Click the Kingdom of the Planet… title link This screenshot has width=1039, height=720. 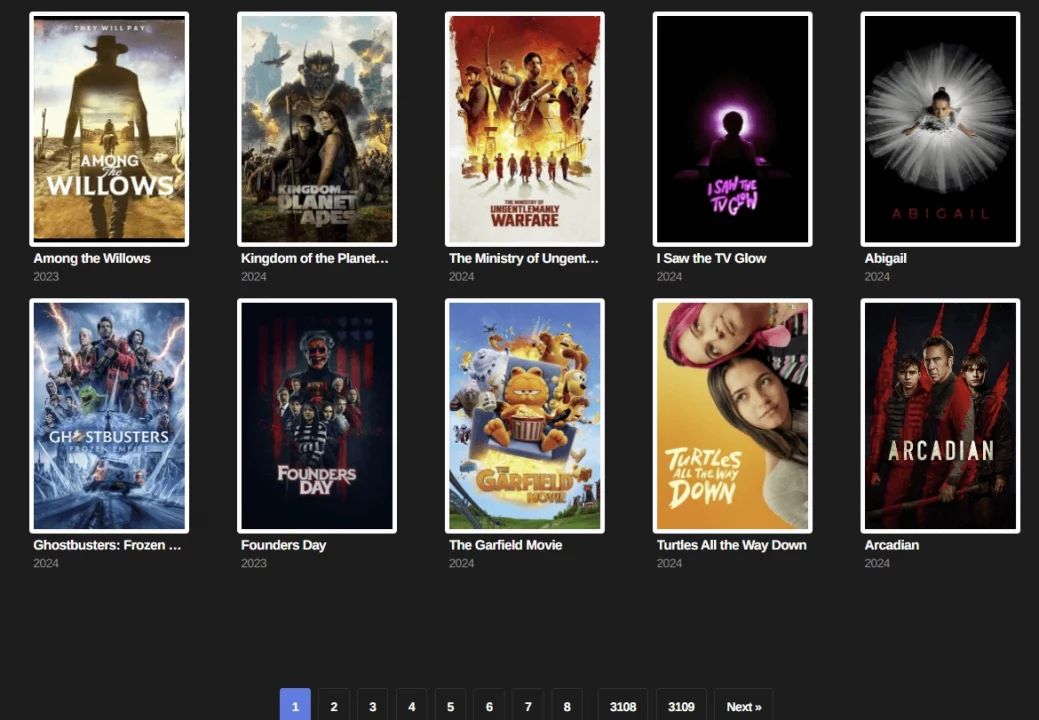[315, 258]
